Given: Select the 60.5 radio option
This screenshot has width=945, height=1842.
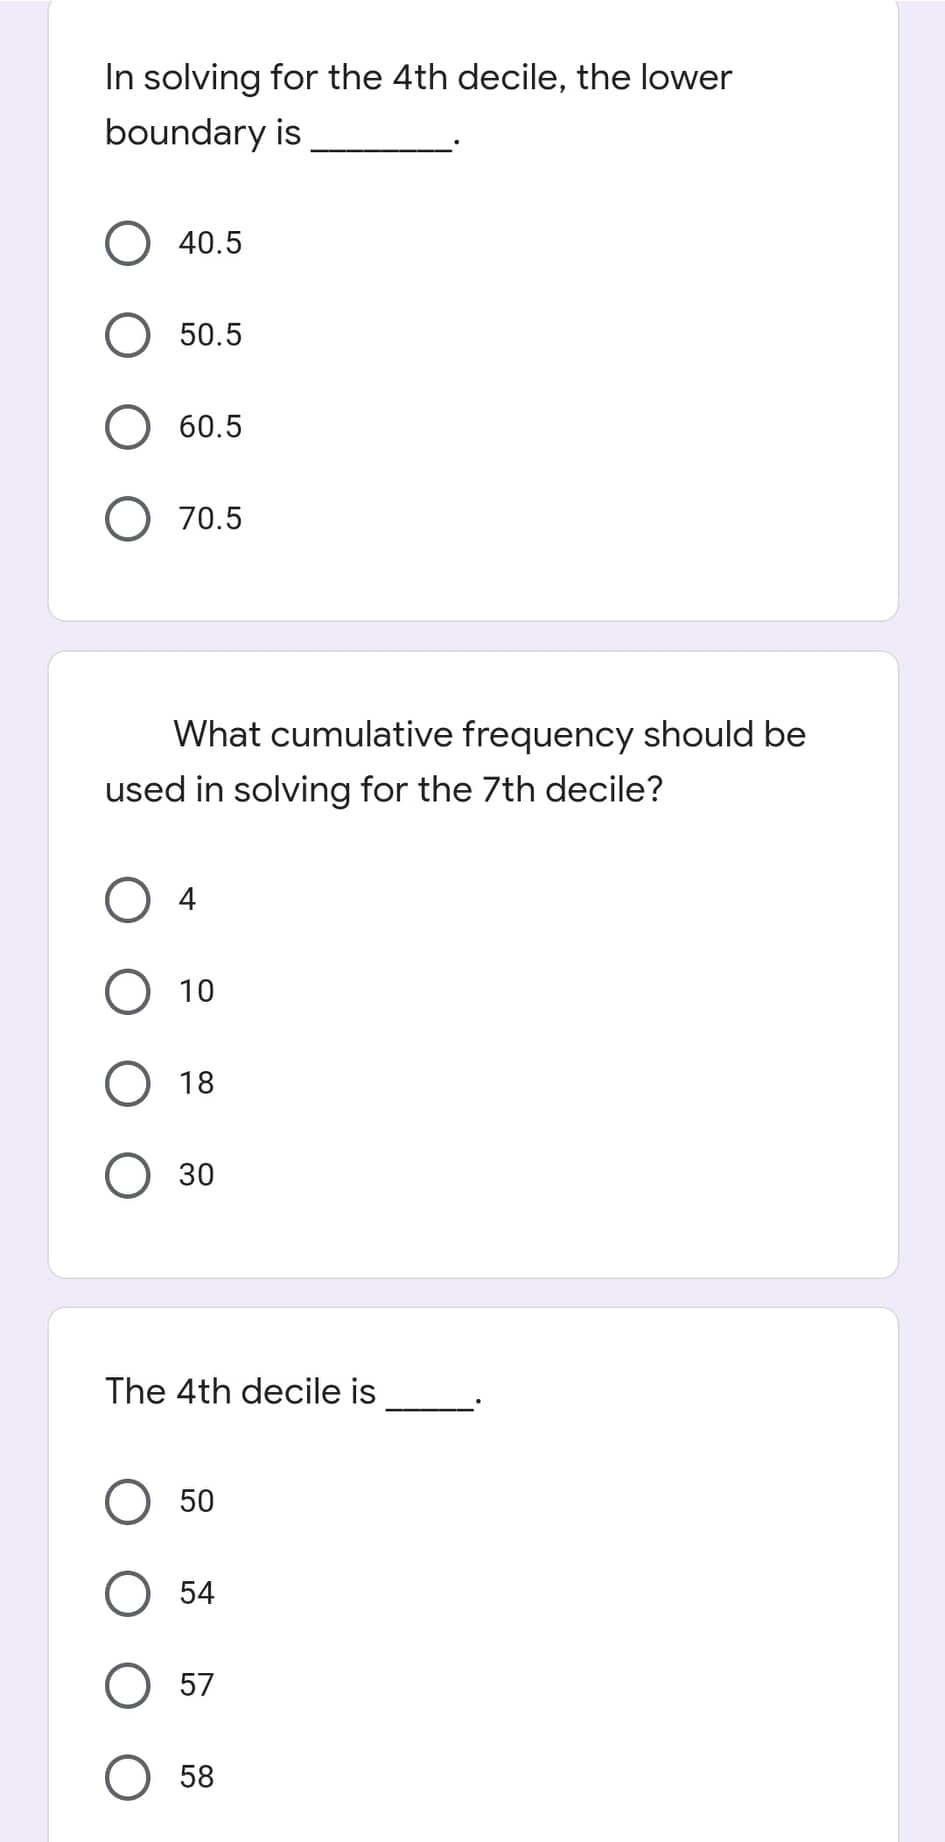Looking at the screenshot, I should pos(127,426).
